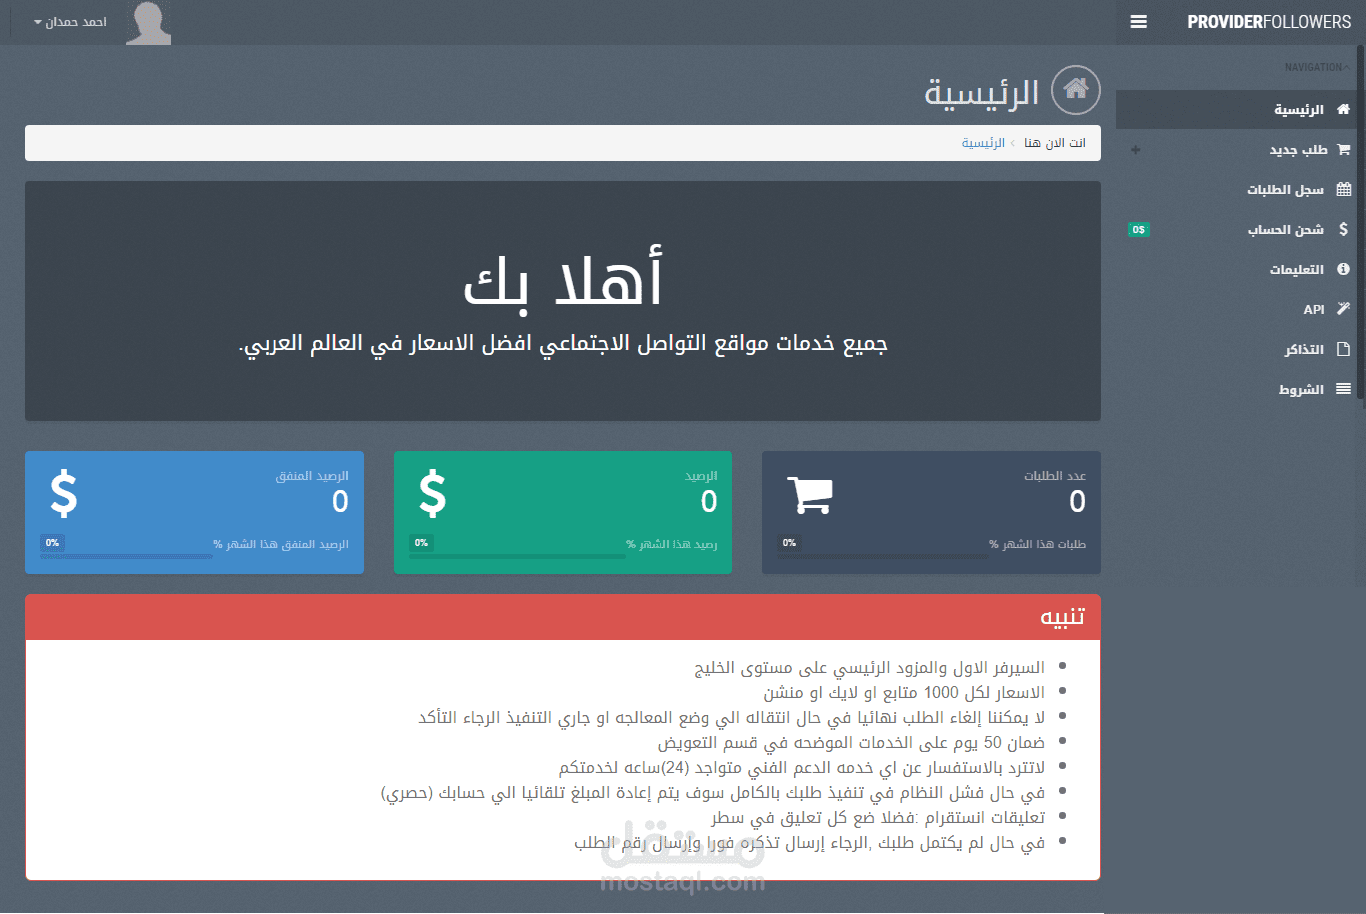Viewport: 1366px width, 914px height.
Task: Click the shopping cart icon on عدد الطلبات card
Action: click(x=810, y=492)
